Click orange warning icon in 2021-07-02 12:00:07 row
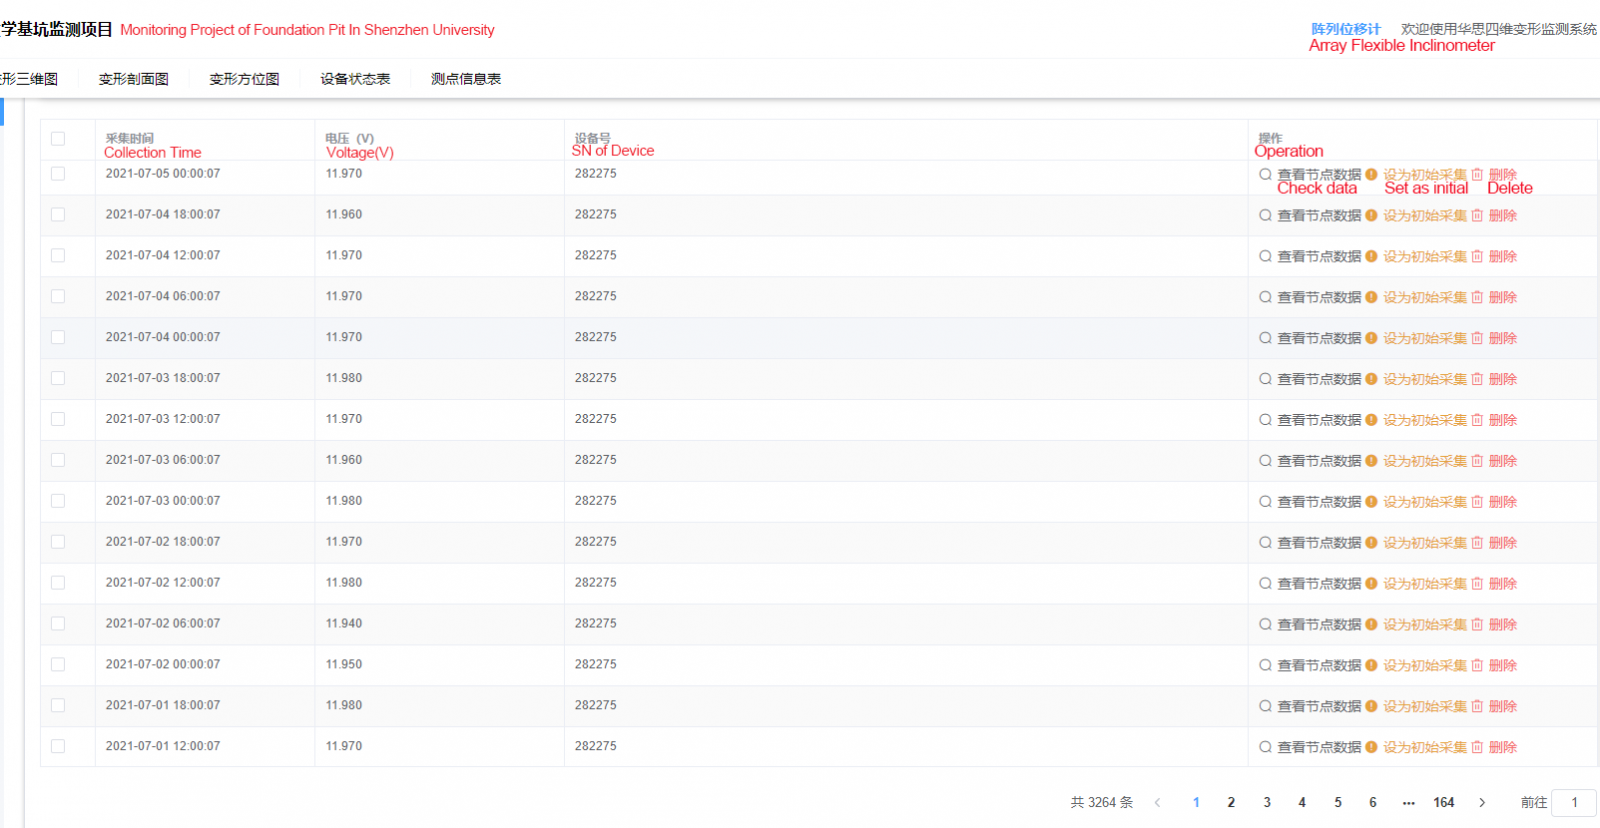The width and height of the screenshot is (1600, 828). click(1371, 584)
